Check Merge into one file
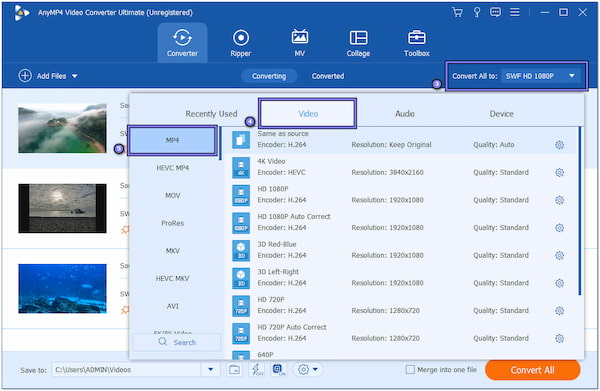This screenshot has height=391, width=600. 410,370
